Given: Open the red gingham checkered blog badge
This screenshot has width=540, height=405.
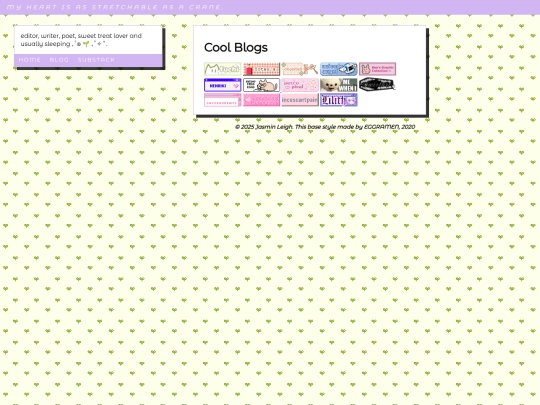Looking at the screenshot, I should (x=261, y=69).
